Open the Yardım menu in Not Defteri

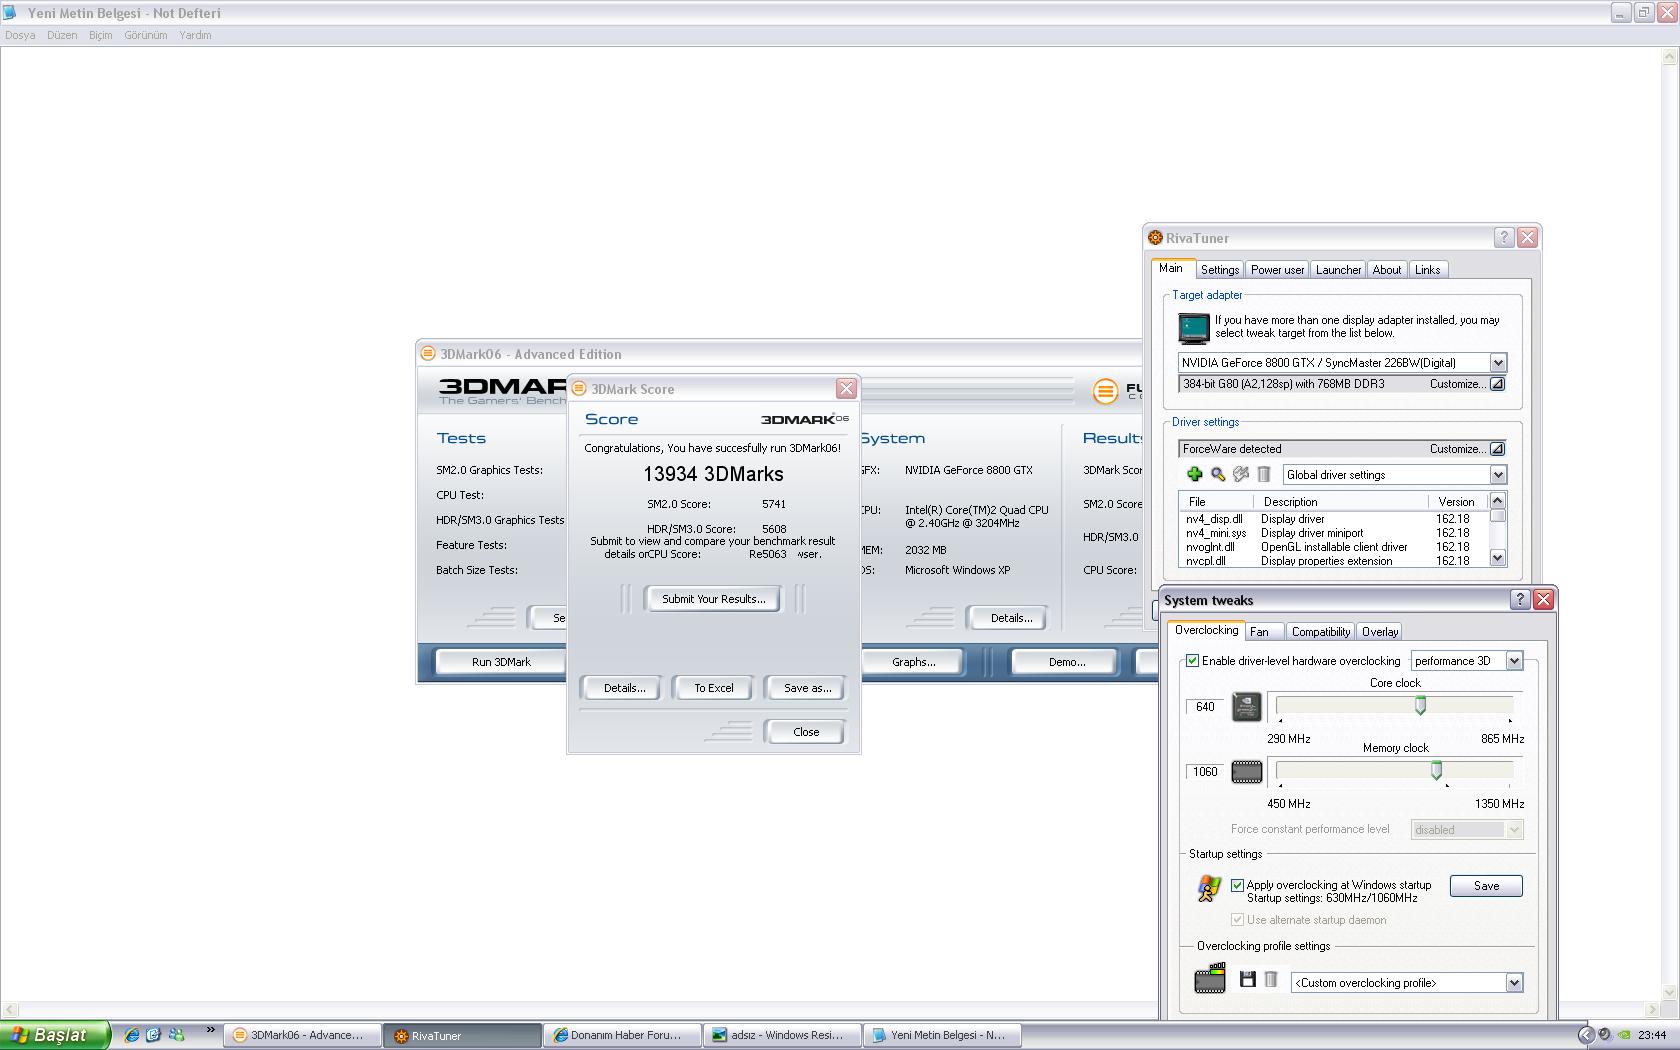click(195, 35)
